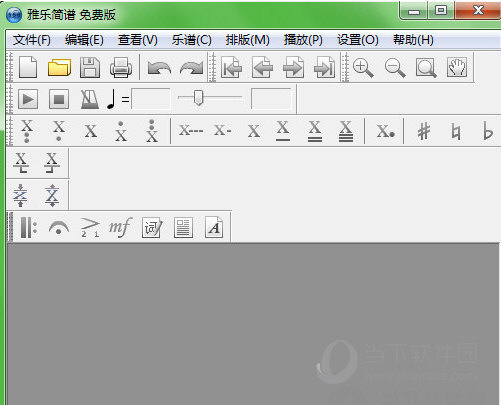This screenshot has height=405, width=501.
Task: Click the mf dynamics marking icon
Action: [x=121, y=228]
